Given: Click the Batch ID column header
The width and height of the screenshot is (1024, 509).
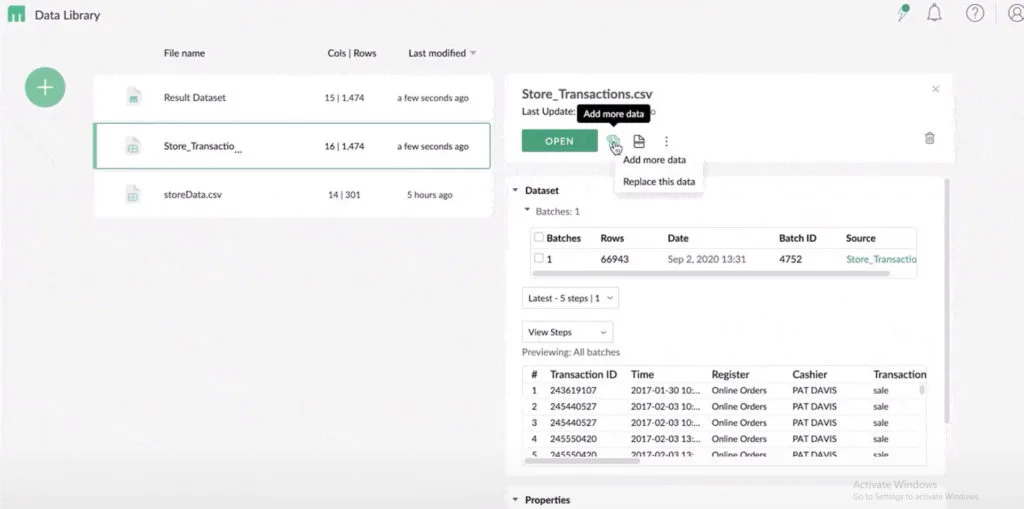Looking at the screenshot, I should [x=797, y=238].
